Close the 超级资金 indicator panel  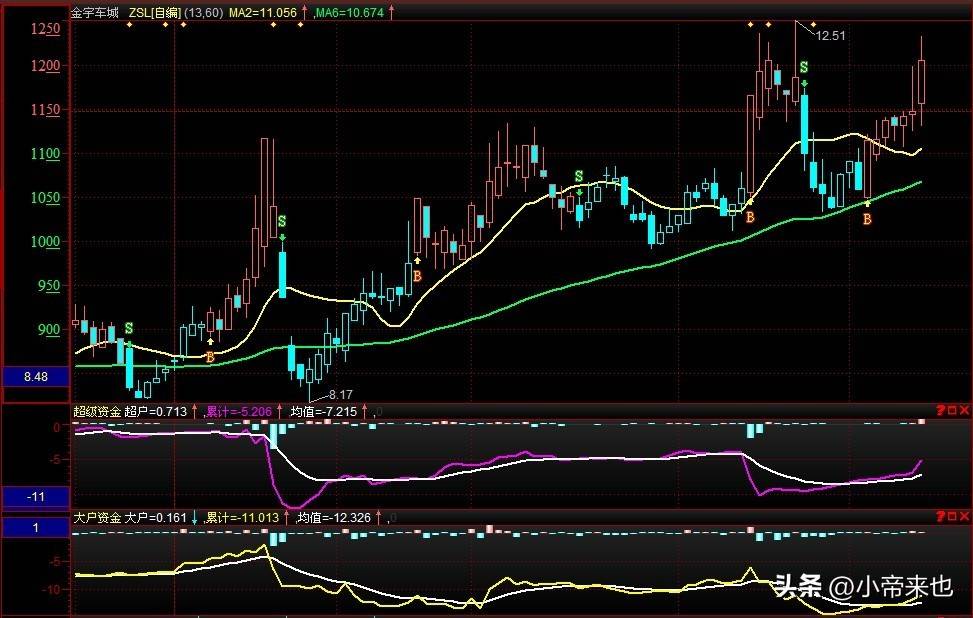point(964,410)
